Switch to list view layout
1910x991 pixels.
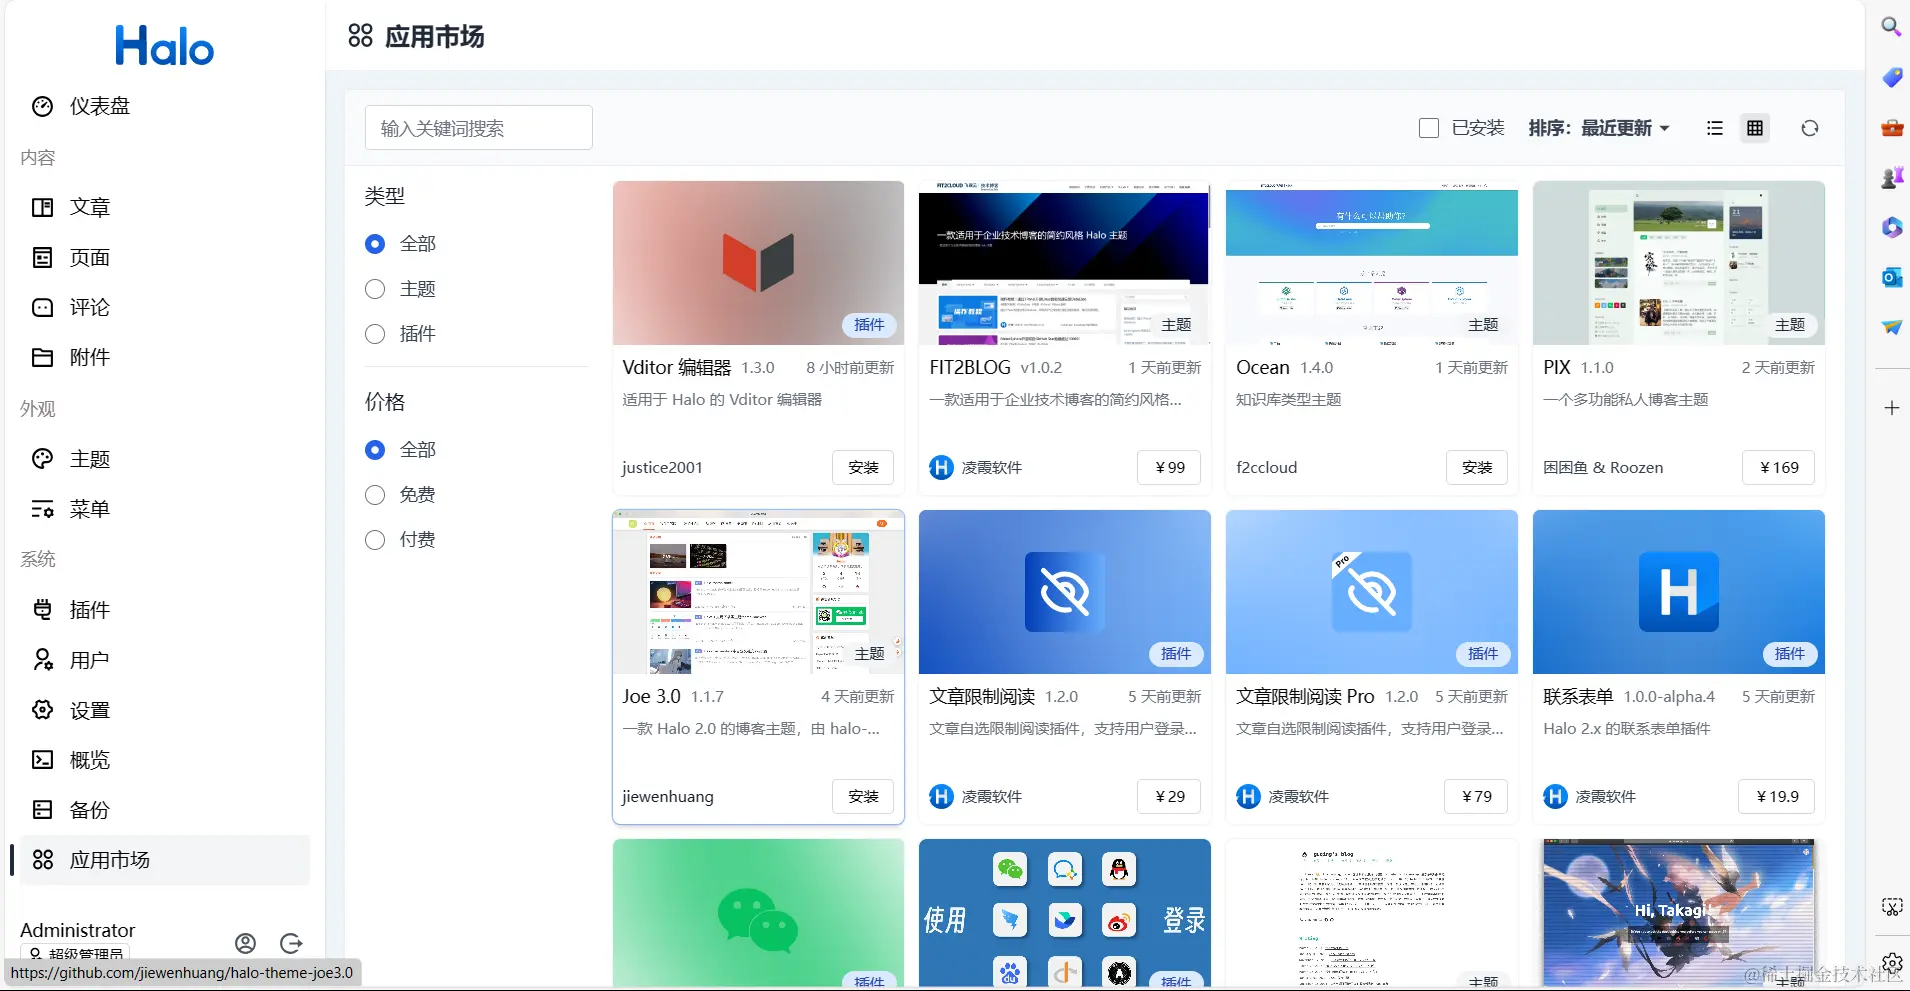click(x=1715, y=128)
